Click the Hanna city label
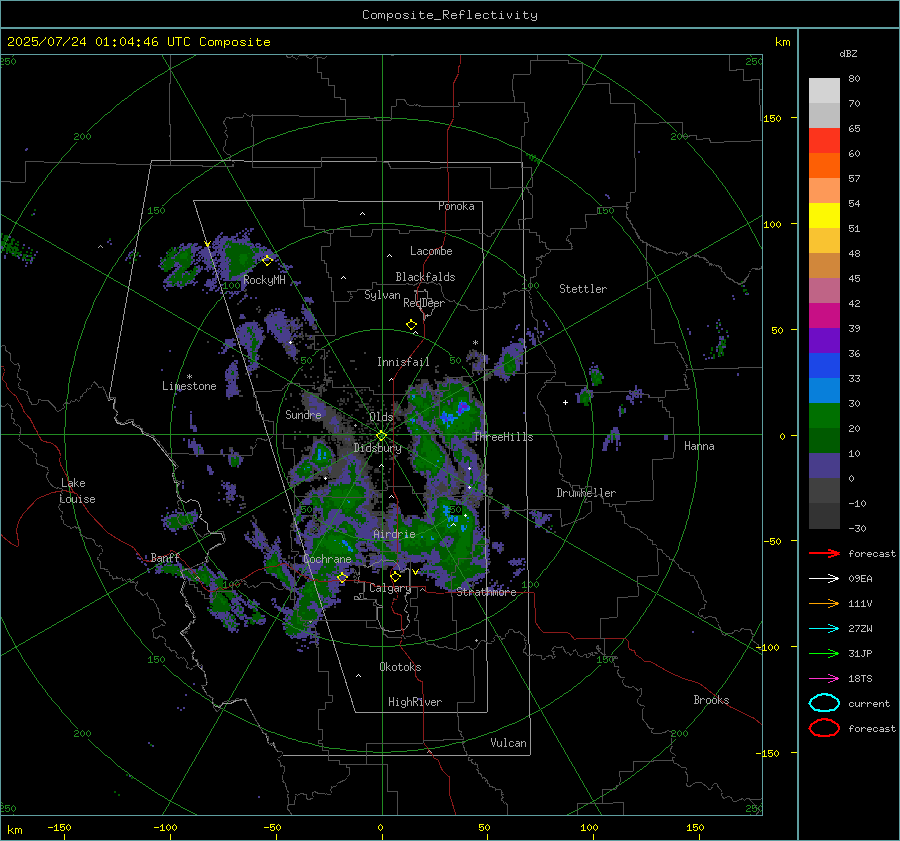 [699, 446]
